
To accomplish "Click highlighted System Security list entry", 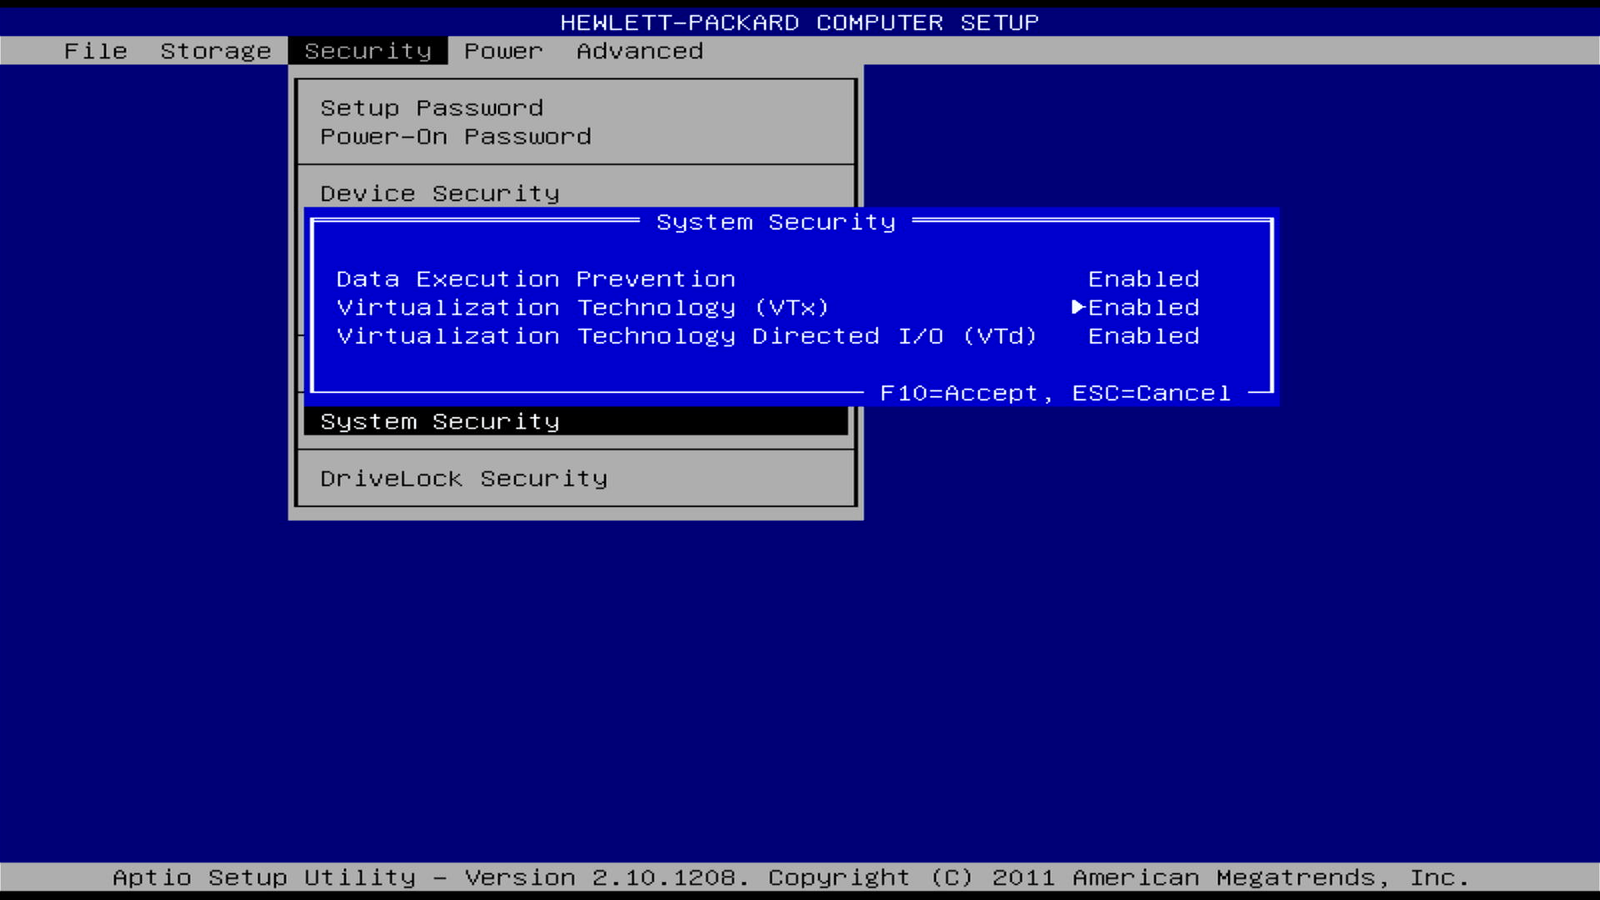I will pyautogui.click(x=439, y=422).
